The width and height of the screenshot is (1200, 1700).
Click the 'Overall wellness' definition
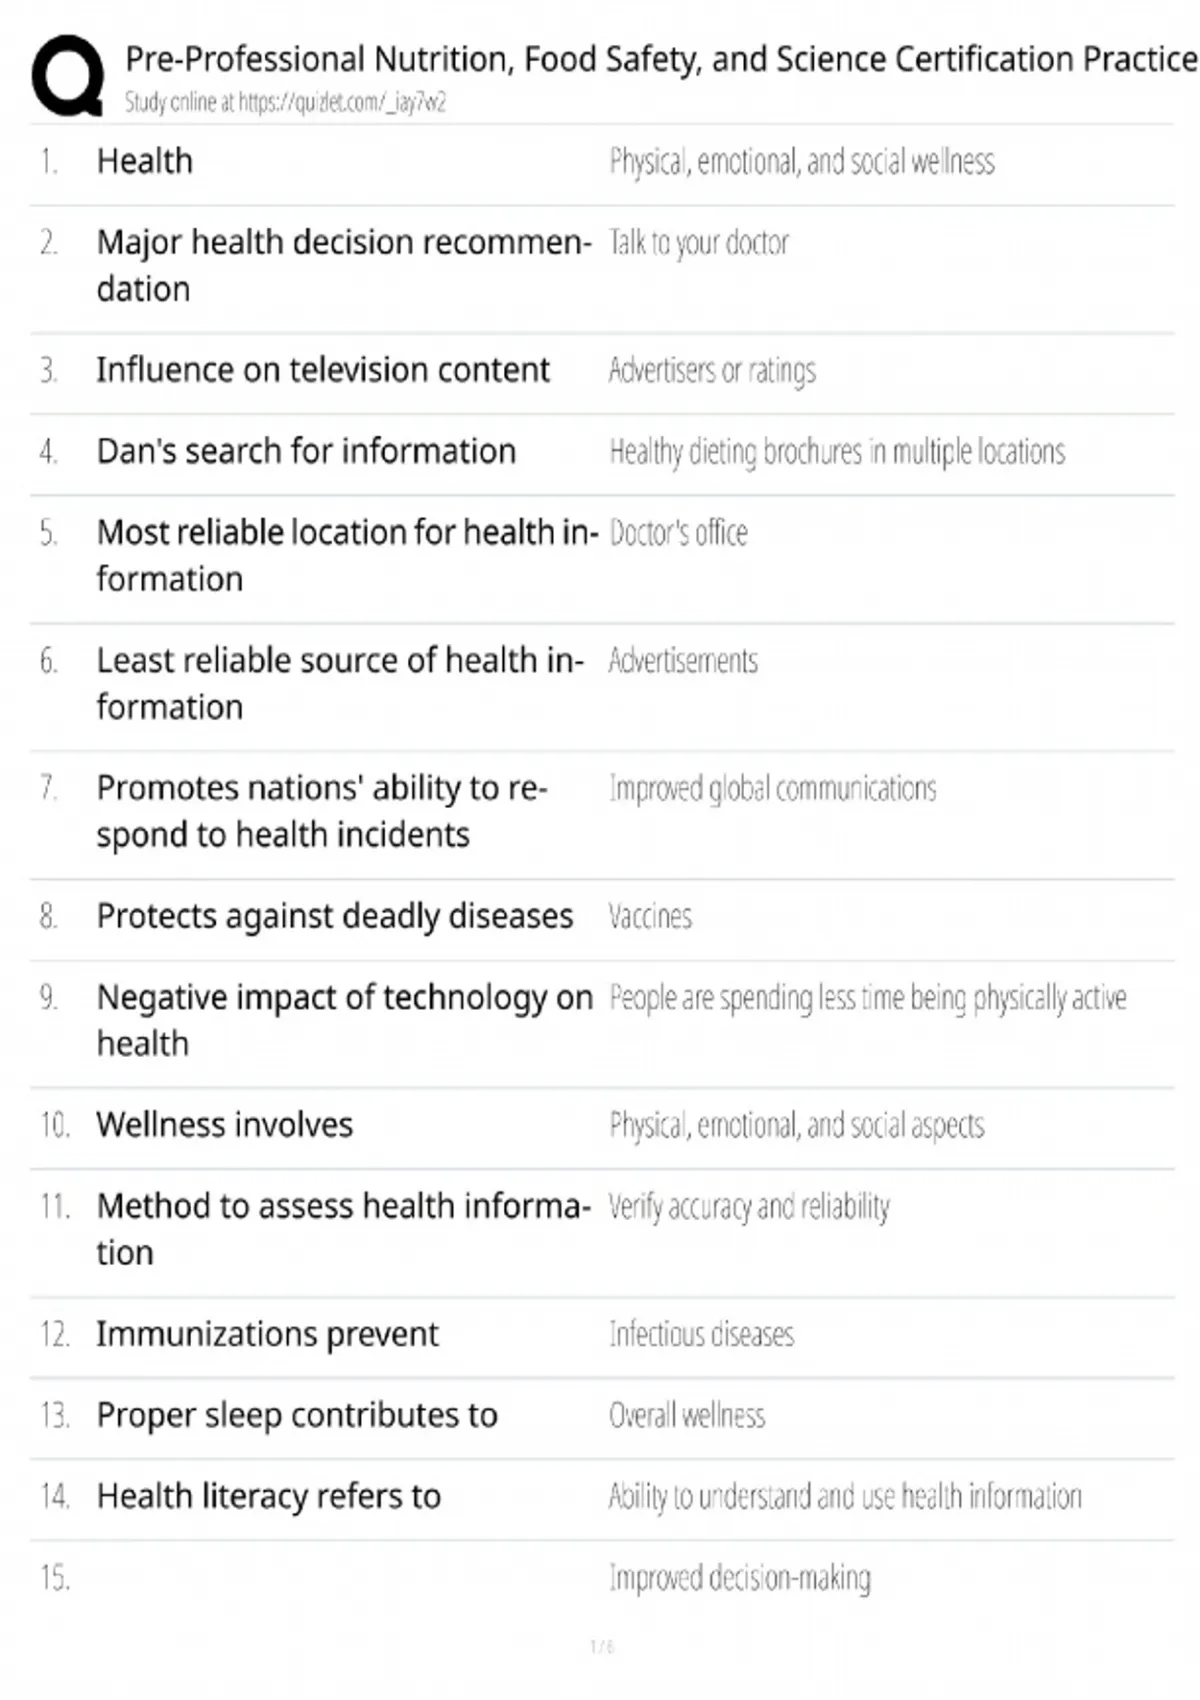tap(687, 1416)
